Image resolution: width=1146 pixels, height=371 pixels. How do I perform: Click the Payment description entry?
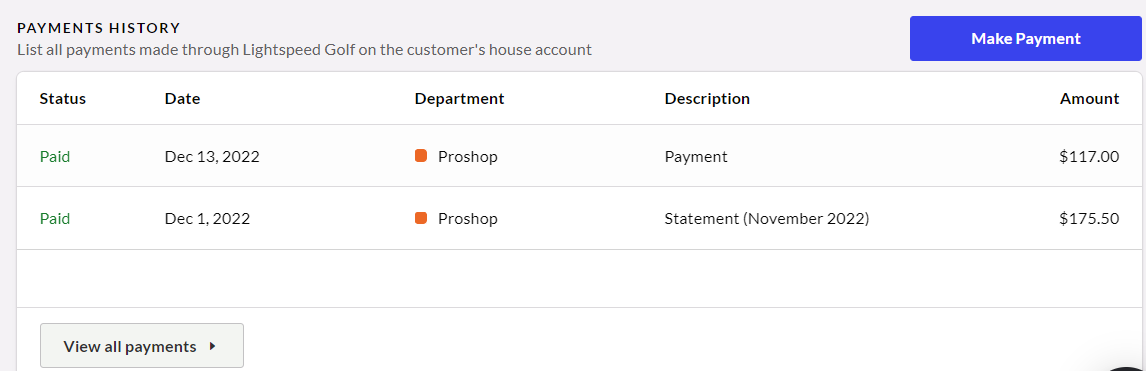696,156
